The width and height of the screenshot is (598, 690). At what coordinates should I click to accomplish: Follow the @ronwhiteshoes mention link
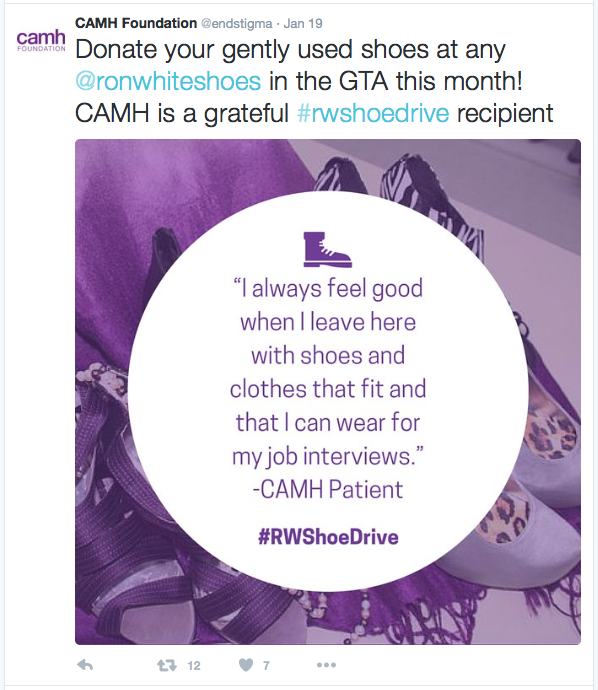(168, 81)
